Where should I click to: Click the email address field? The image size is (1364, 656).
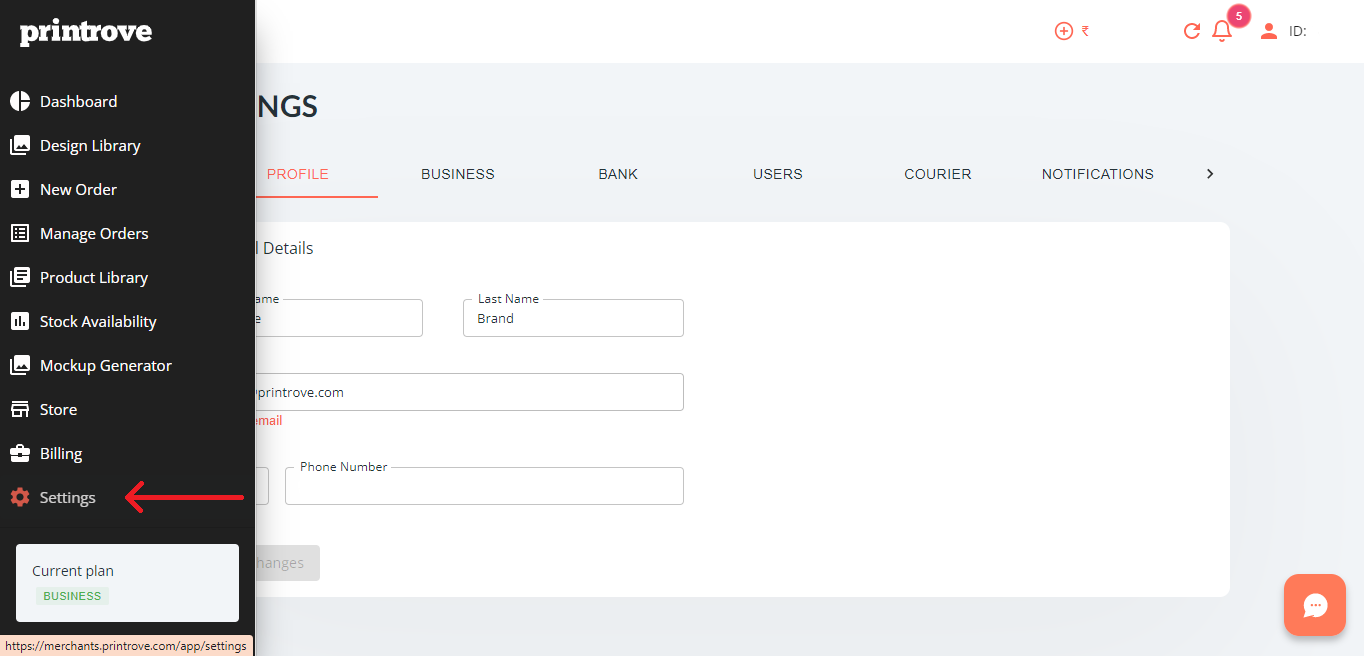pyautogui.click(x=470, y=392)
